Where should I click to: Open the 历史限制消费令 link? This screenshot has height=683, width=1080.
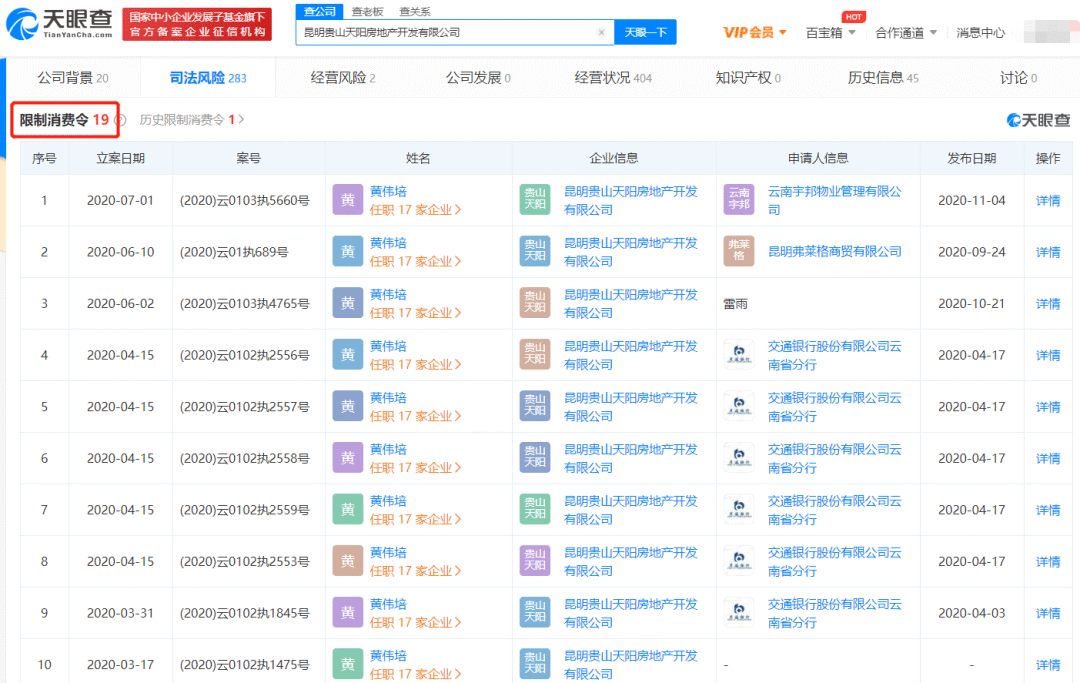pos(191,120)
